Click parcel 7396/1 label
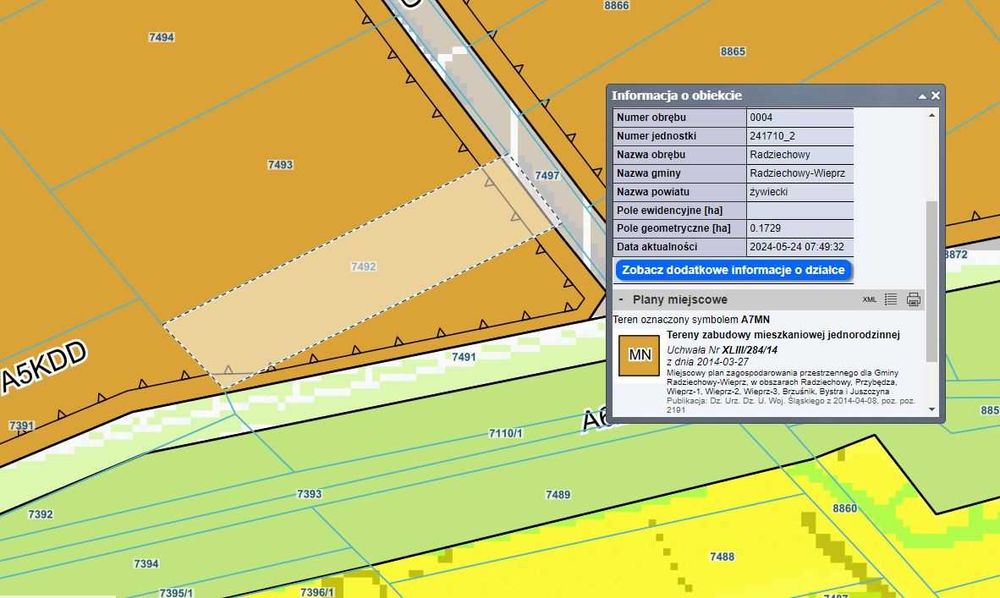Viewport: 1000px width, 598px height. (317, 592)
